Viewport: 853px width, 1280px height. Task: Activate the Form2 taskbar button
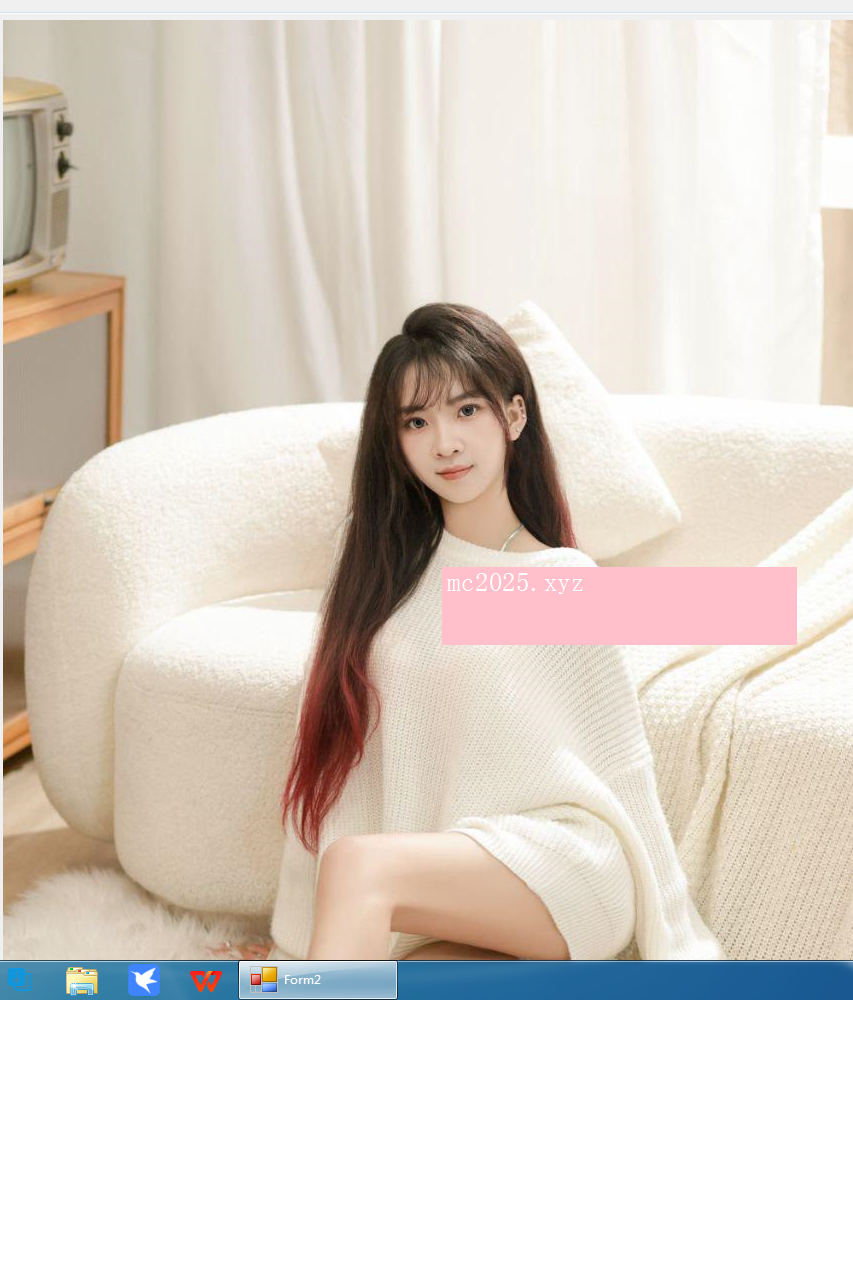click(318, 980)
